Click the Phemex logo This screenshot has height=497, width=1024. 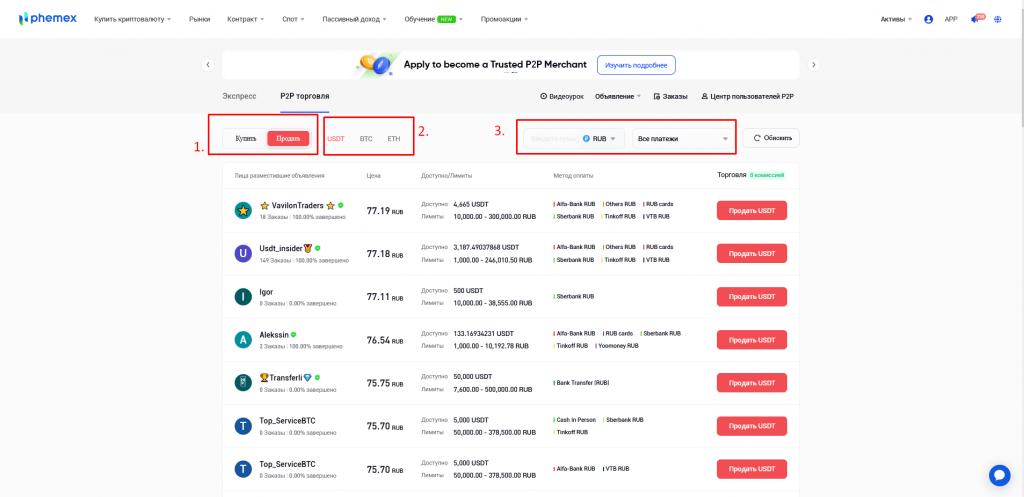[x=48, y=19]
